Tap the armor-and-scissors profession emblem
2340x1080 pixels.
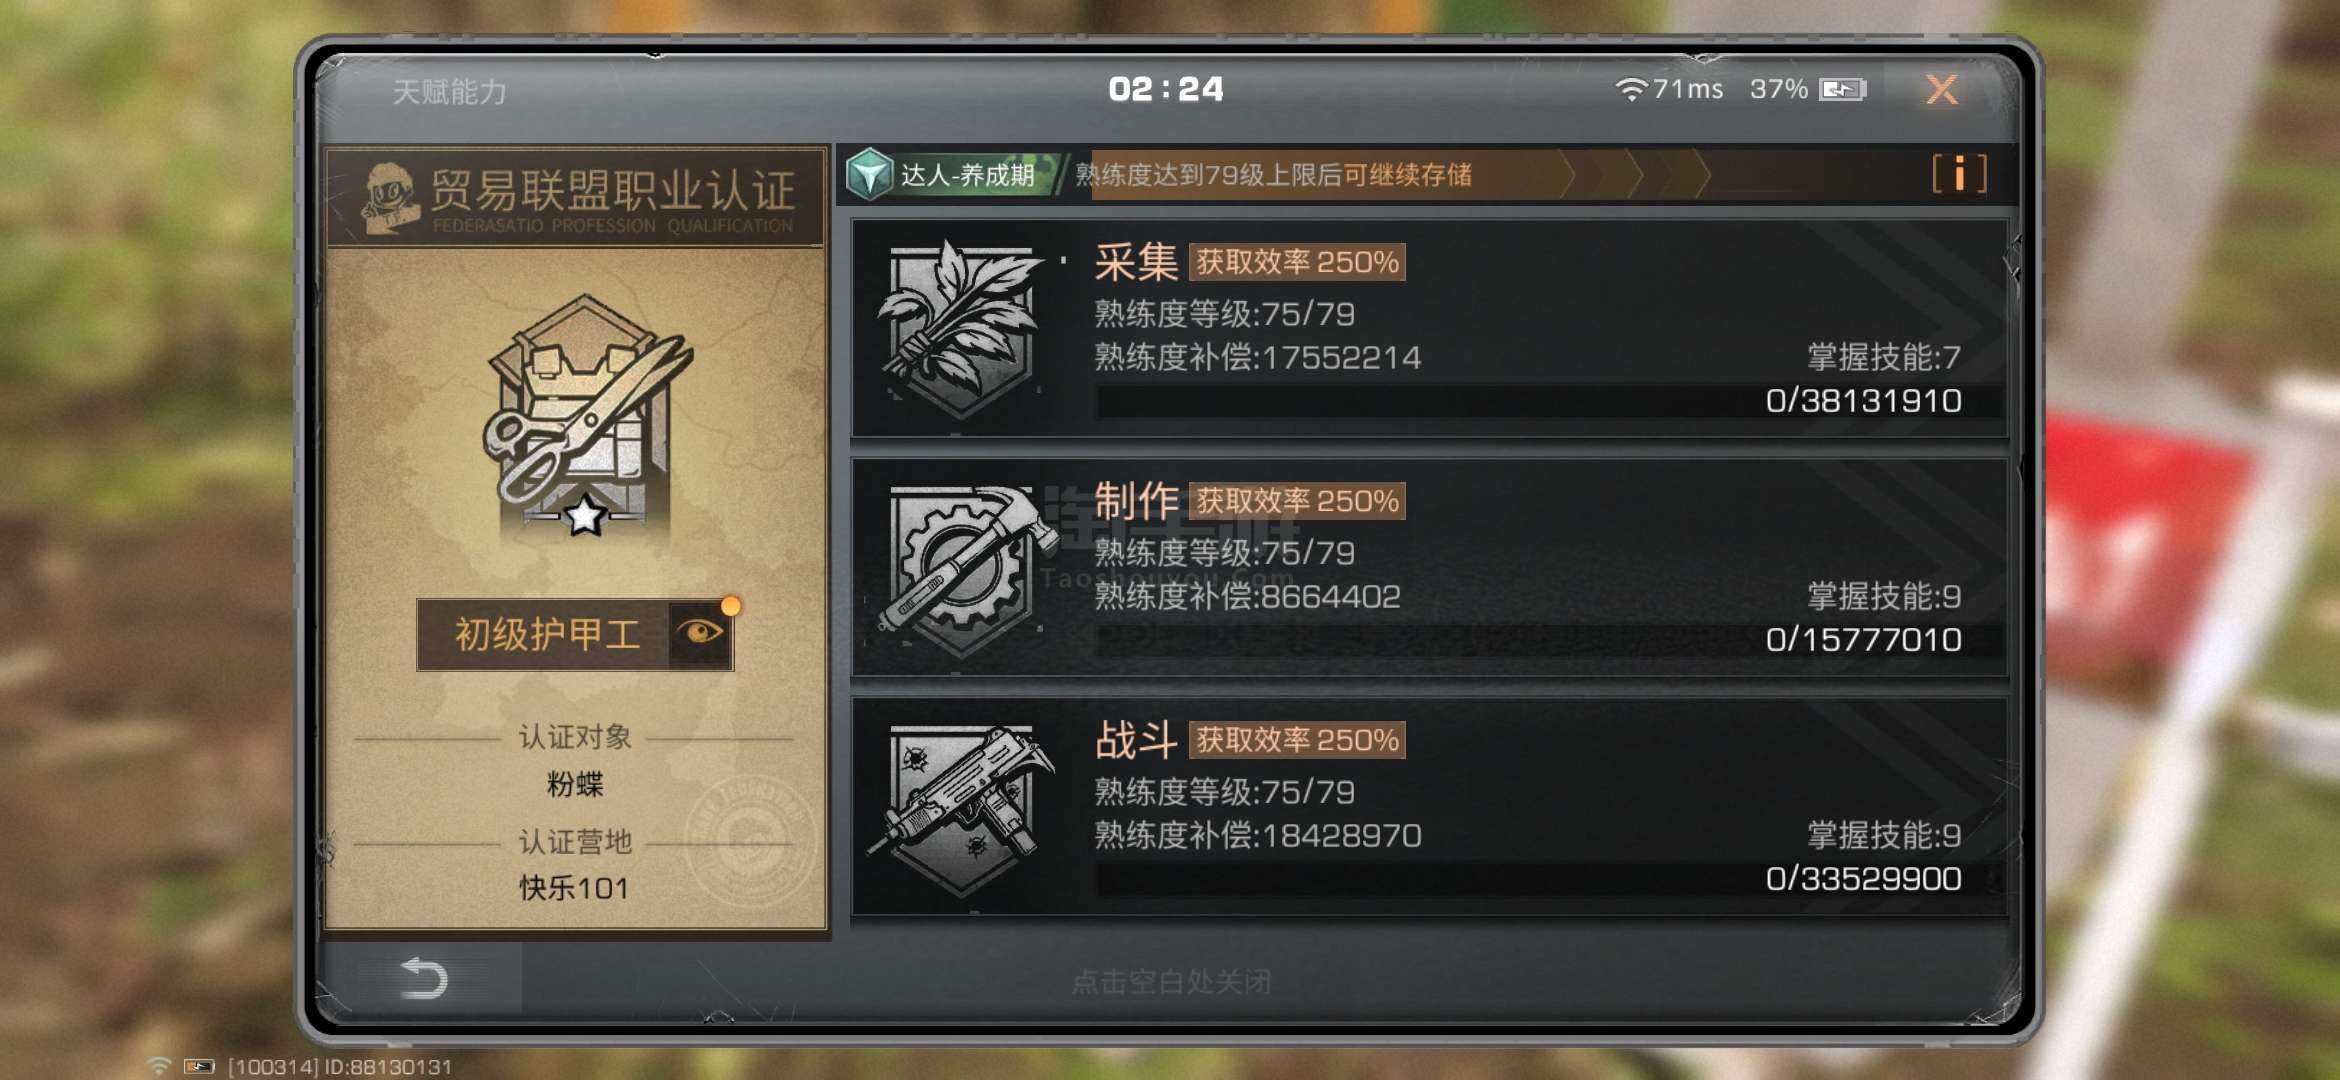586,415
